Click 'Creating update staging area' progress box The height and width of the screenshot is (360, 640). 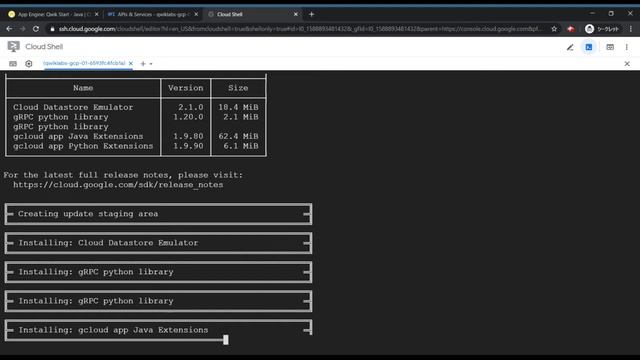[158, 214]
